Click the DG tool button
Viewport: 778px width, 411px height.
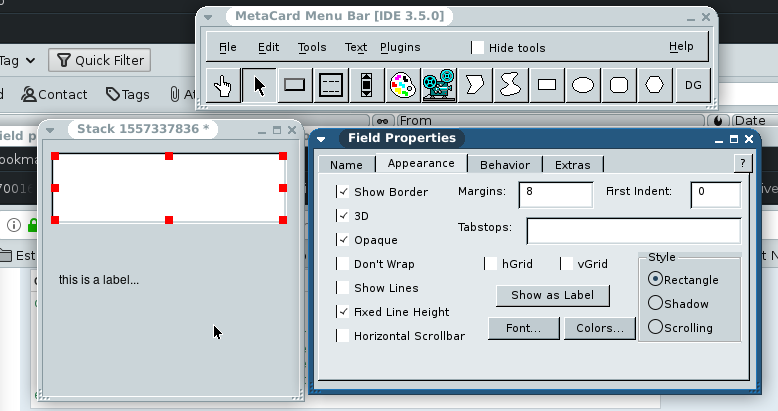click(693, 85)
